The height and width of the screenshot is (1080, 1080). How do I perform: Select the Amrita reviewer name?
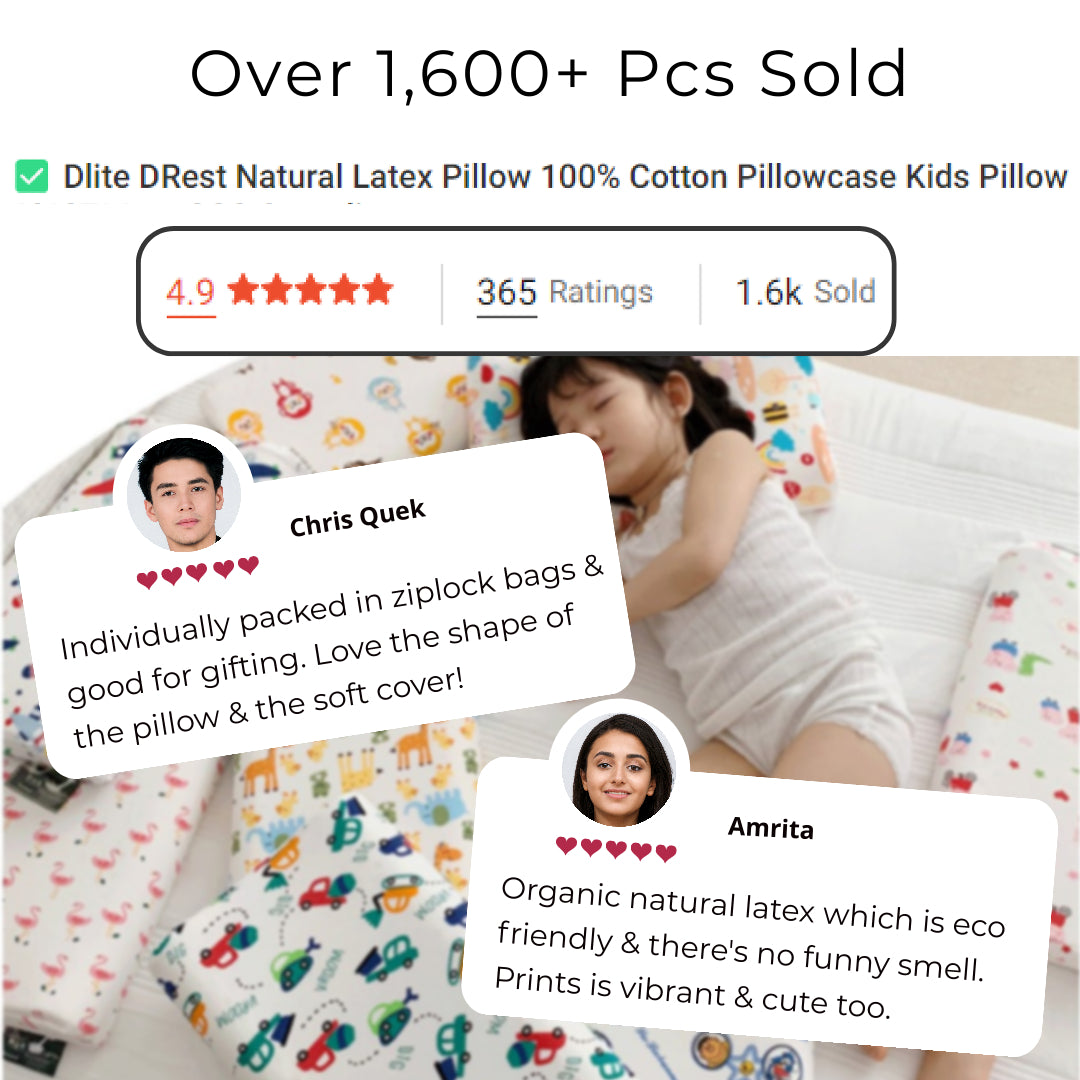click(x=771, y=827)
